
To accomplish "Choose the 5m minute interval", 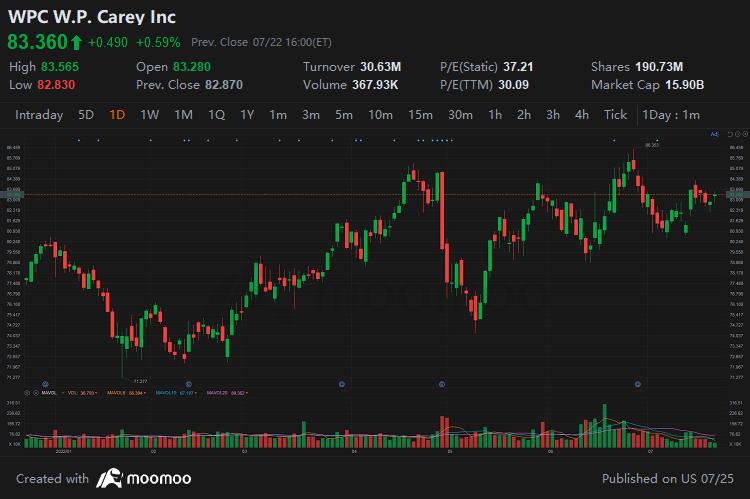I will pos(344,115).
